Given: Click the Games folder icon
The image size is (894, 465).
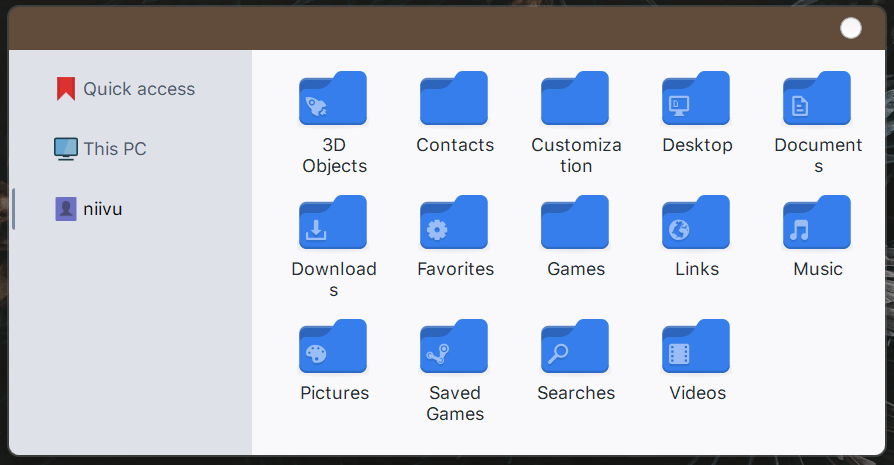Looking at the screenshot, I should 576,224.
